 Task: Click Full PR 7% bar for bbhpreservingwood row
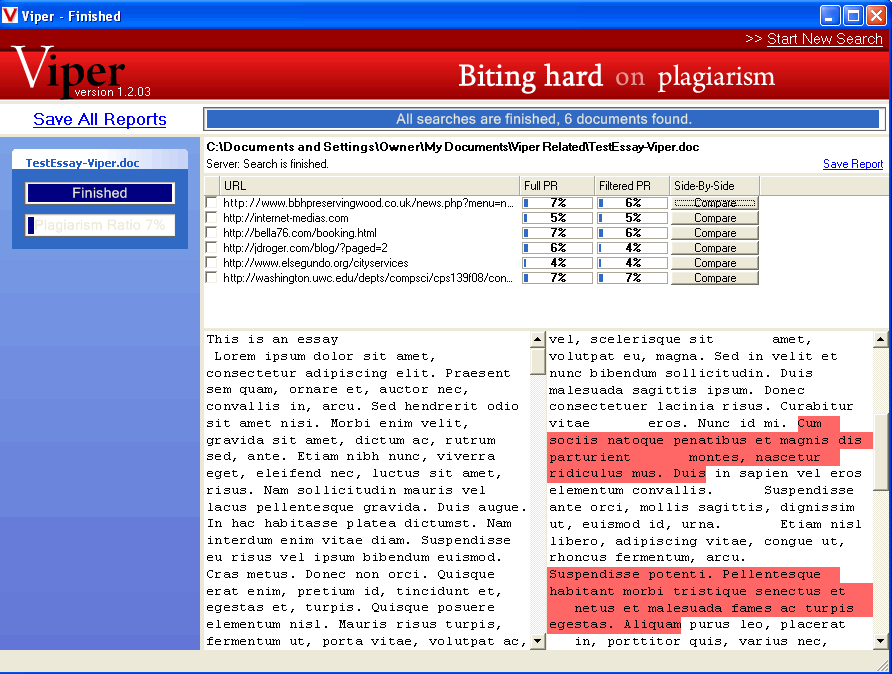[558, 202]
